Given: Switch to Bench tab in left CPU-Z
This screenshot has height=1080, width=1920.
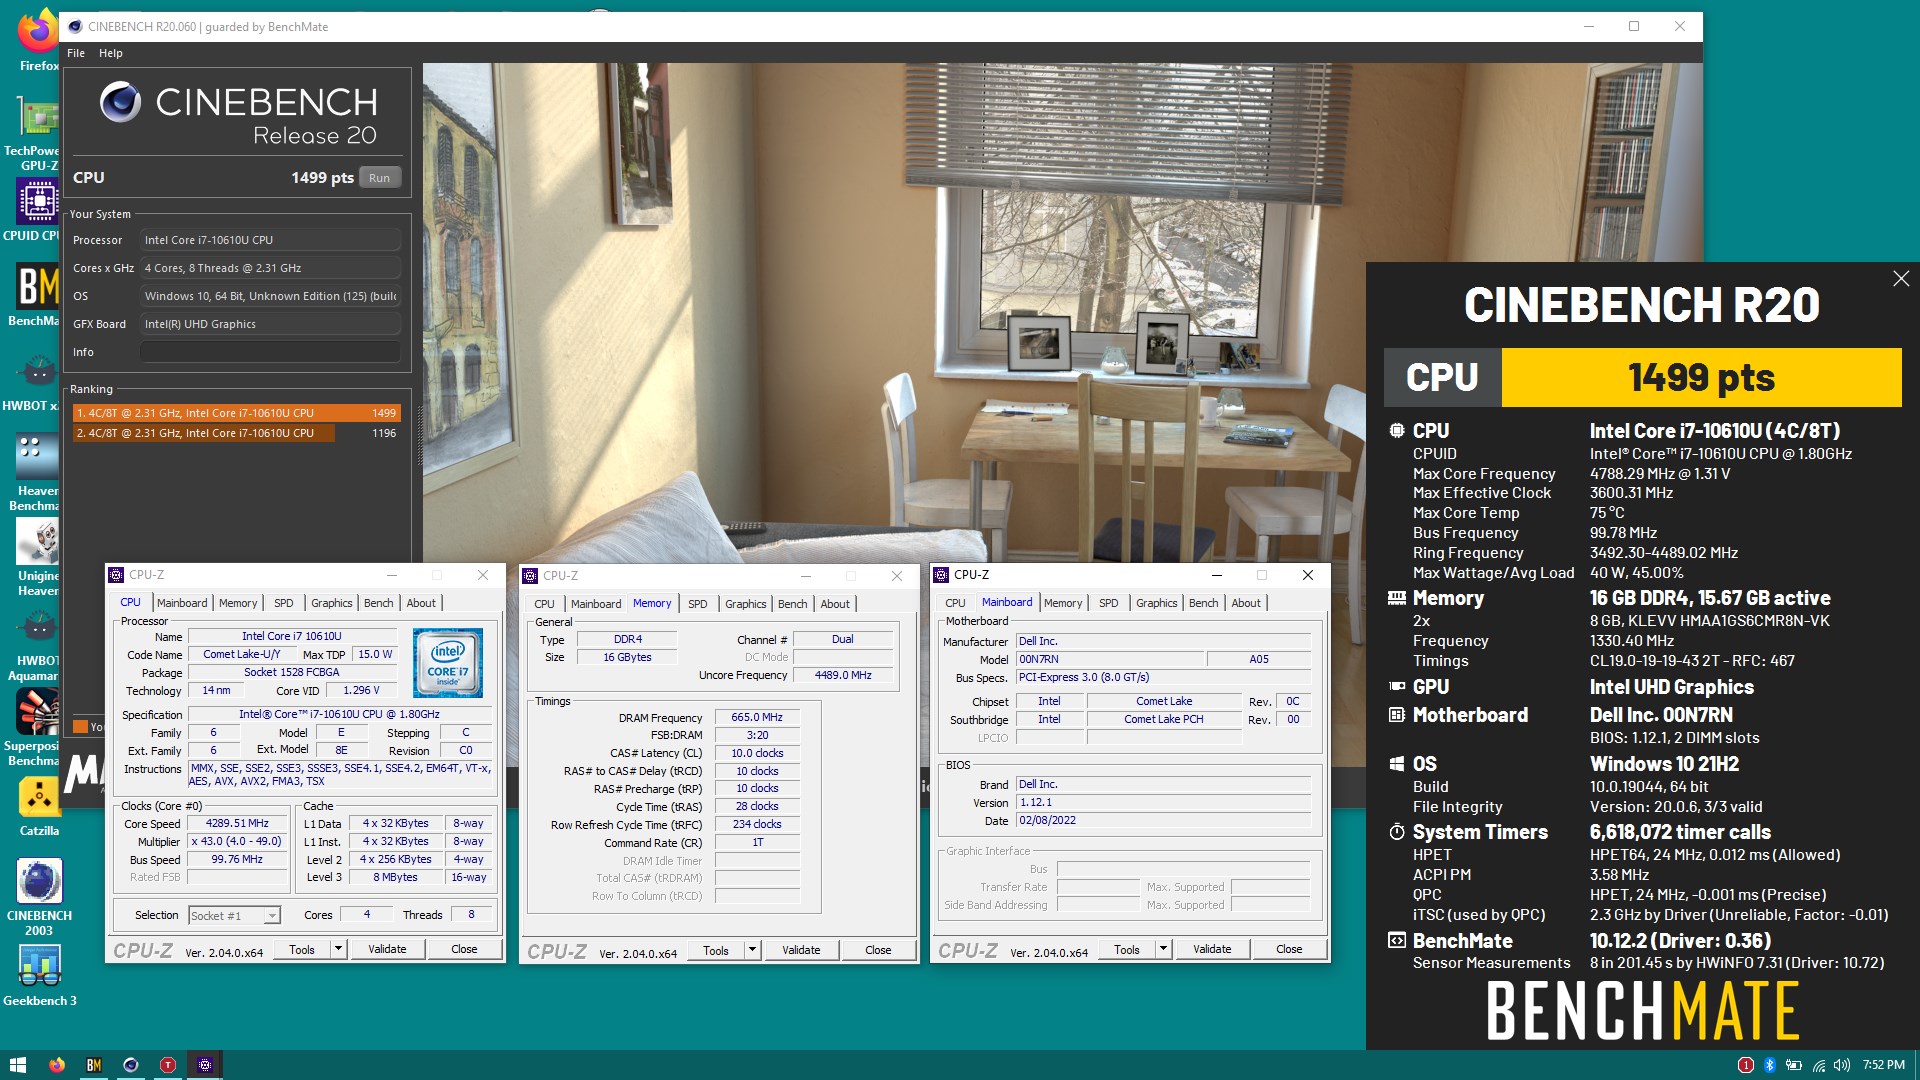Looking at the screenshot, I should [x=378, y=603].
